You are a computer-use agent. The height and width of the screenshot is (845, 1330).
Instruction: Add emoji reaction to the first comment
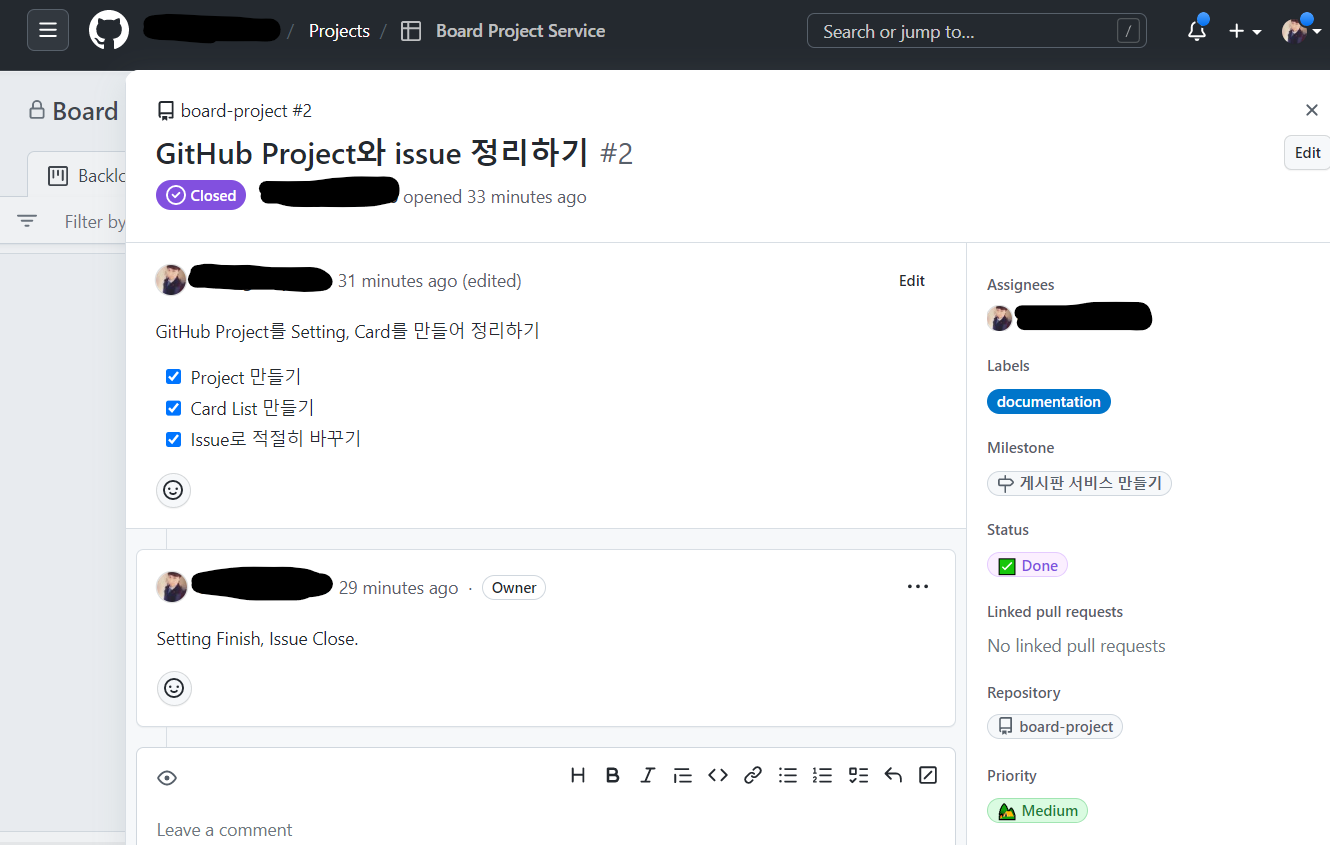(x=173, y=490)
